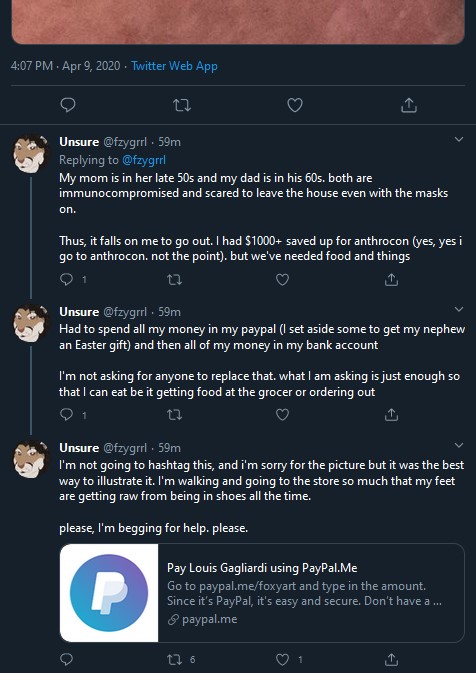476x673 pixels.
Task: Click the PayPal logo thumbnail in link card
Action: [x=109, y=593]
